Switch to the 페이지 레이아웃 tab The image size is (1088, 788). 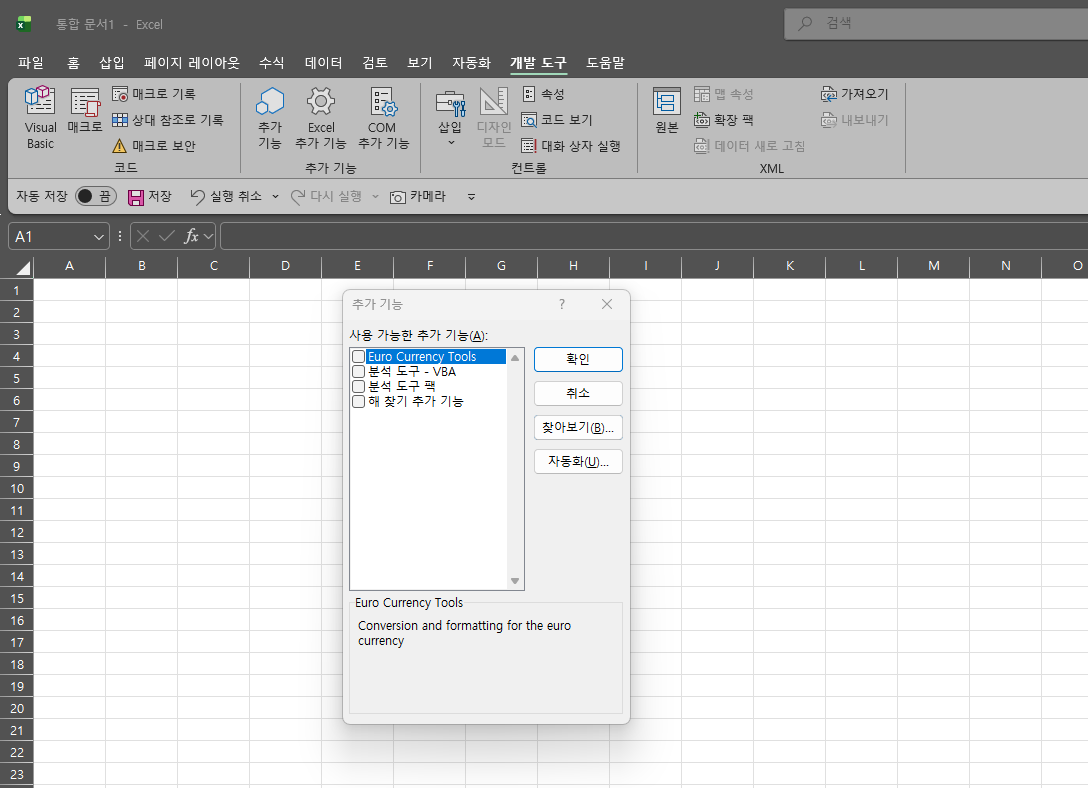pos(192,63)
